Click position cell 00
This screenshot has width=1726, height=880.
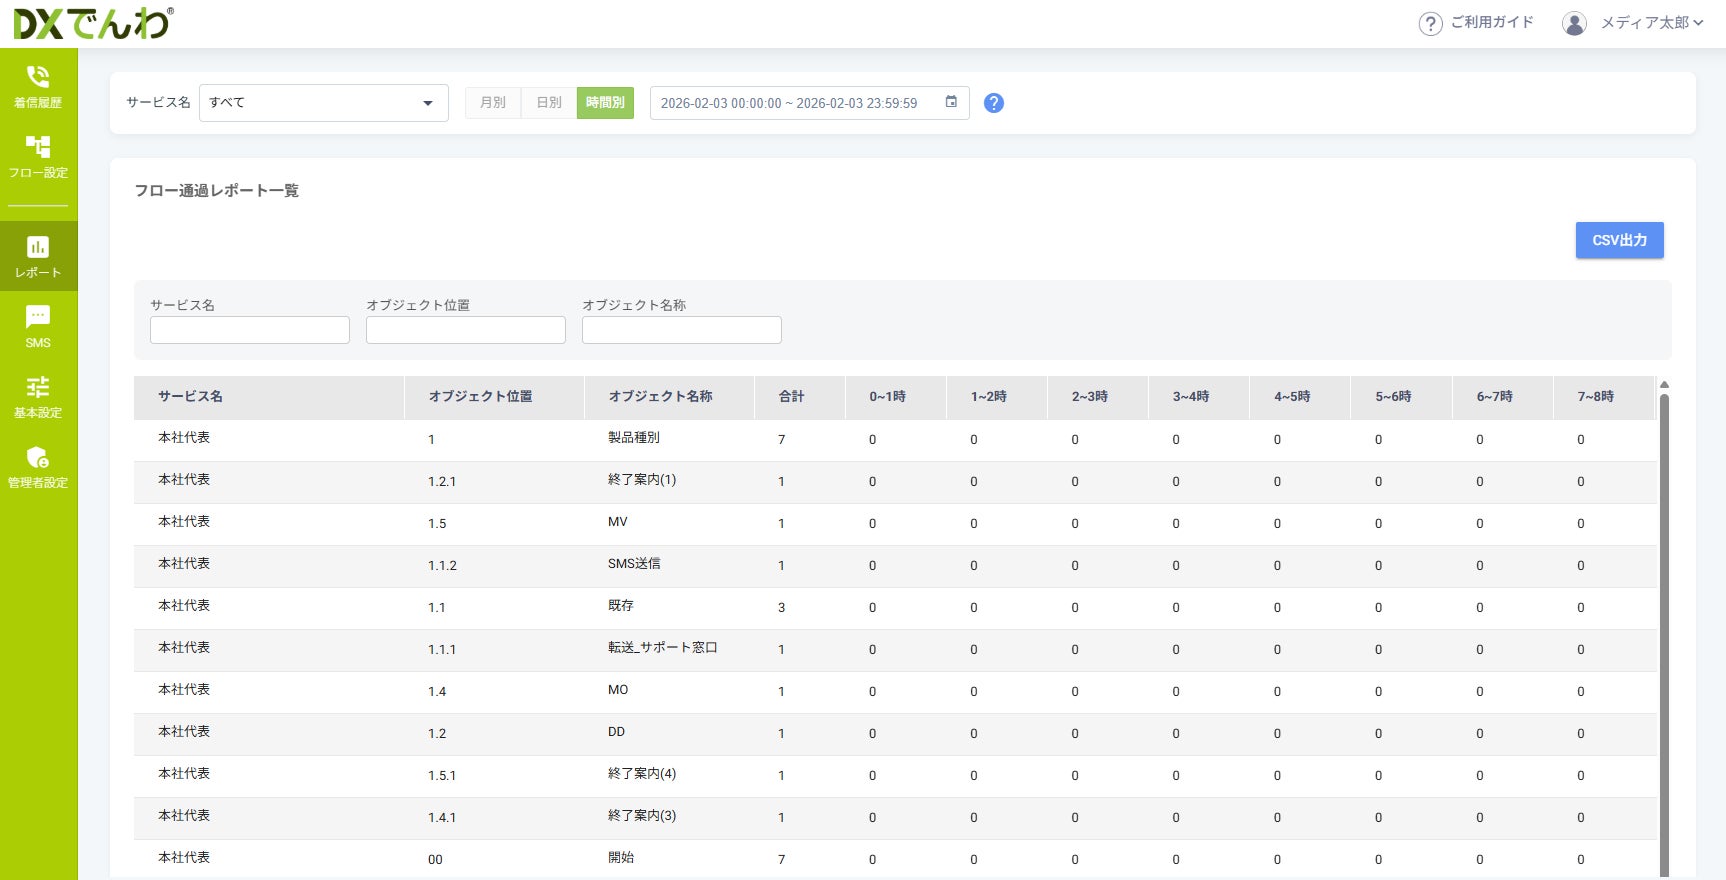coord(435,860)
